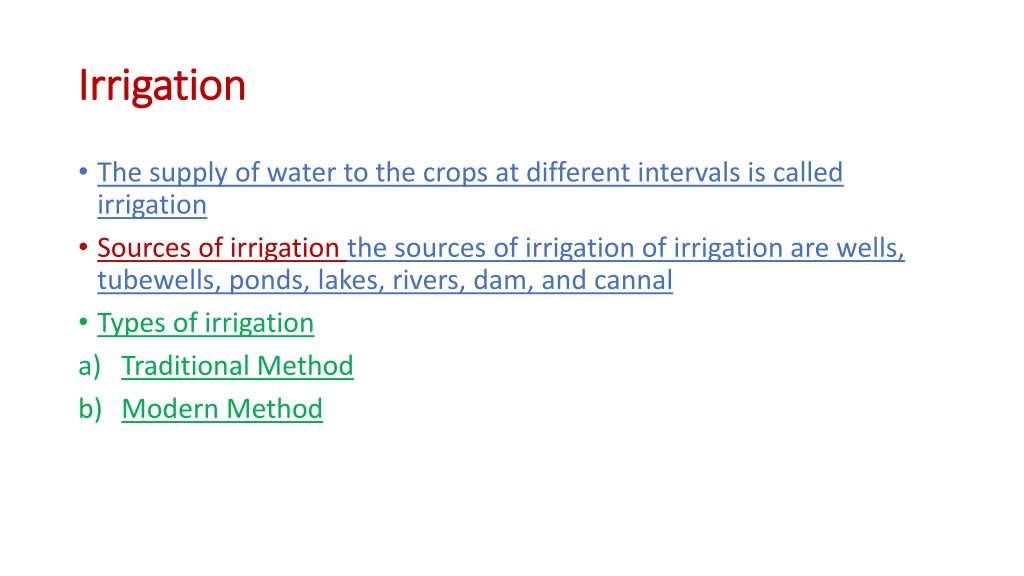The height and width of the screenshot is (576, 1024).
Task: Select the 'b)' list marker
Action: (90, 409)
